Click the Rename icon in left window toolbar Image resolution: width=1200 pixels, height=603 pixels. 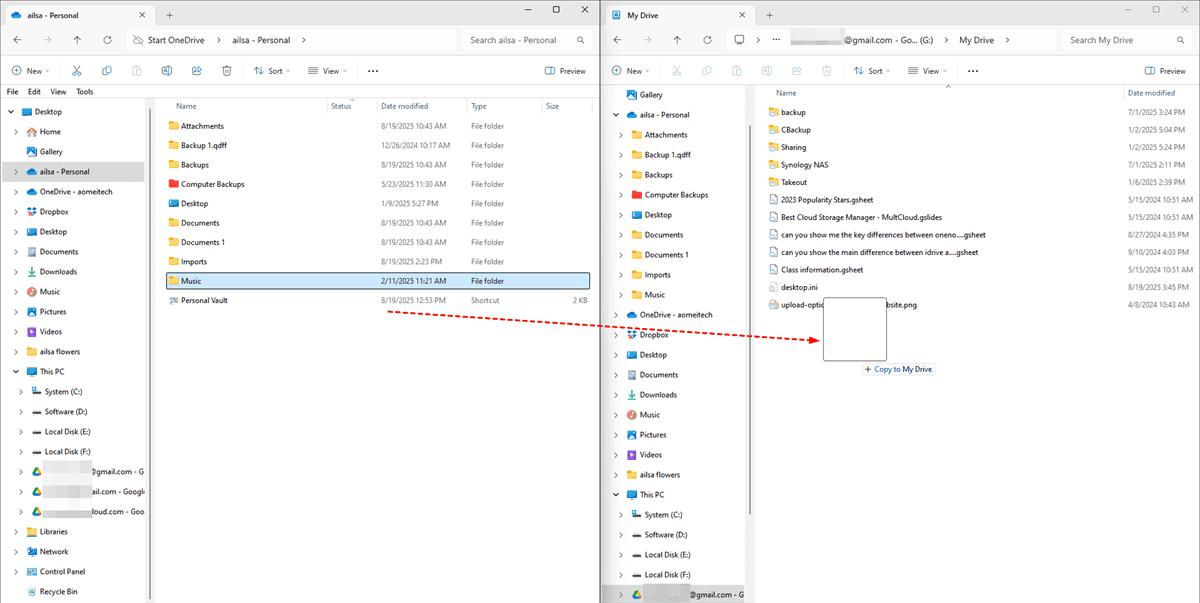[167, 71]
